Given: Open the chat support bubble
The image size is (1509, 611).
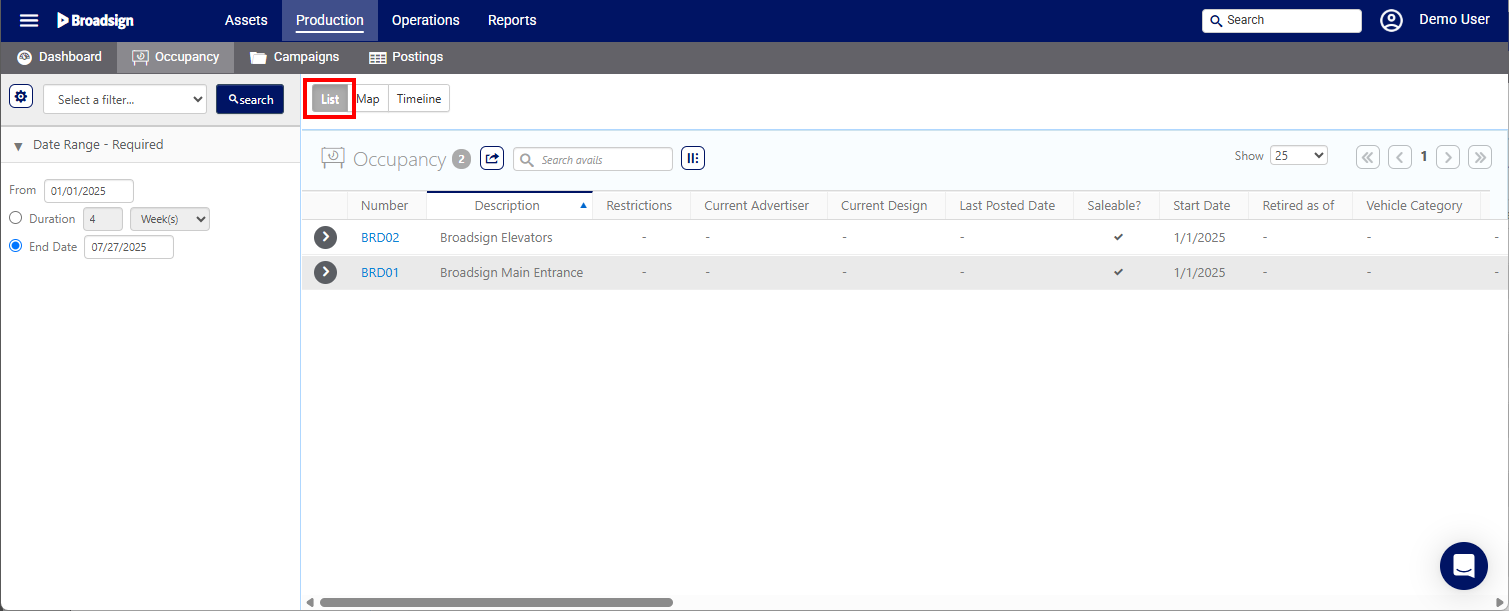Looking at the screenshot, I should click(x=1464, y=566).
